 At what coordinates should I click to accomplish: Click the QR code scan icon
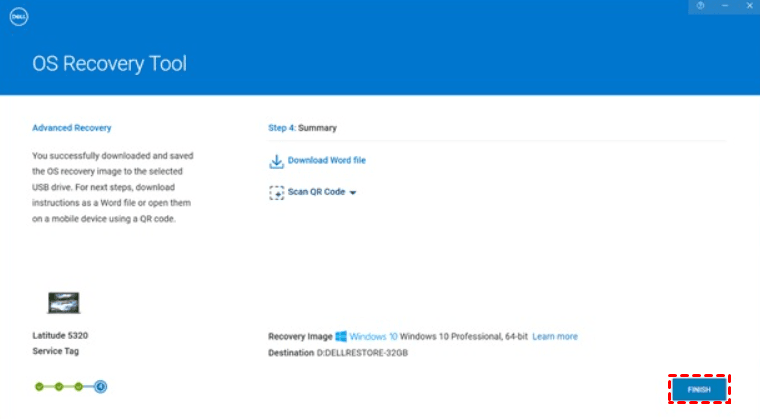pyautogui.click(x=276, y=193)
